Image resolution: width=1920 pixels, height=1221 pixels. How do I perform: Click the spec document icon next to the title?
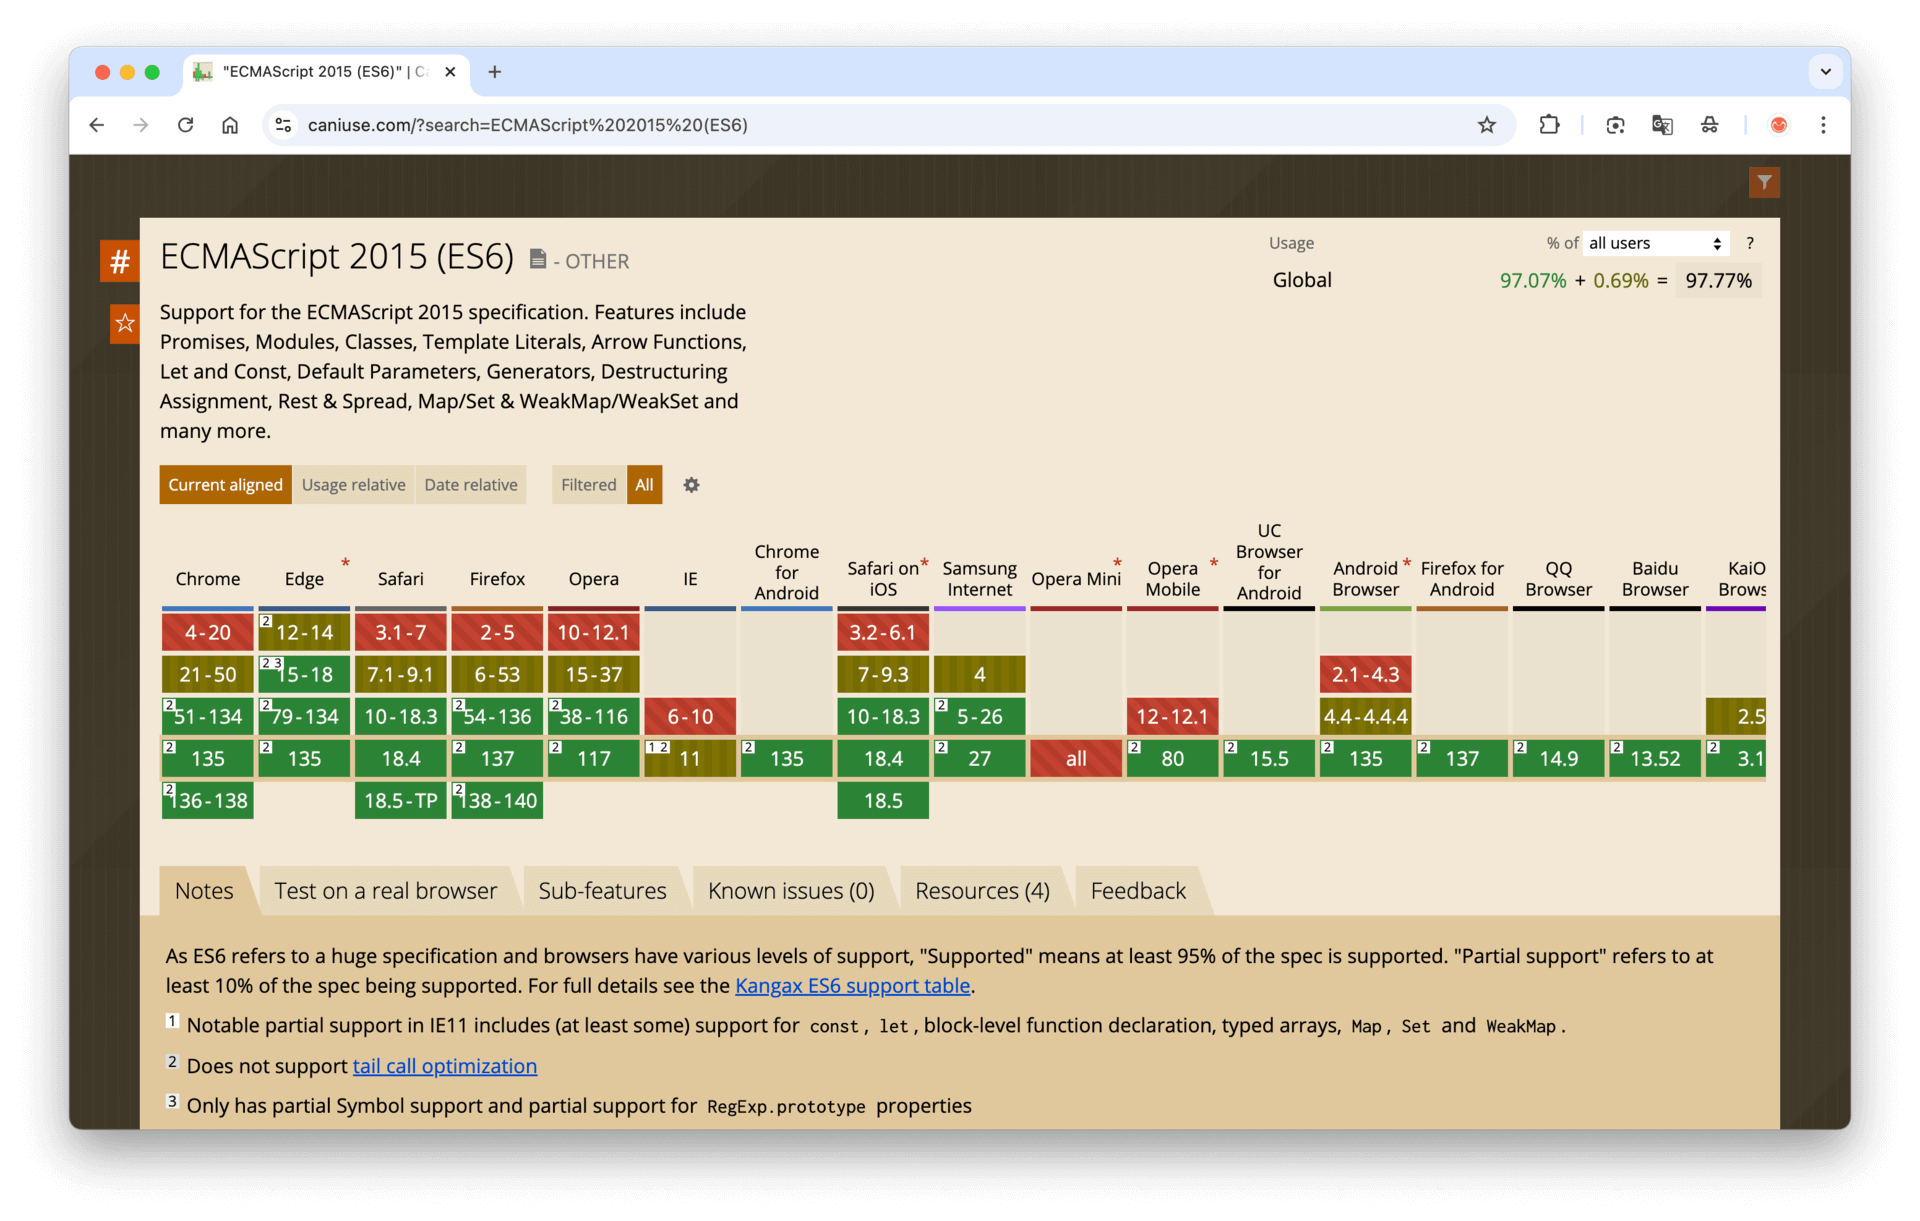coord(538,259)
